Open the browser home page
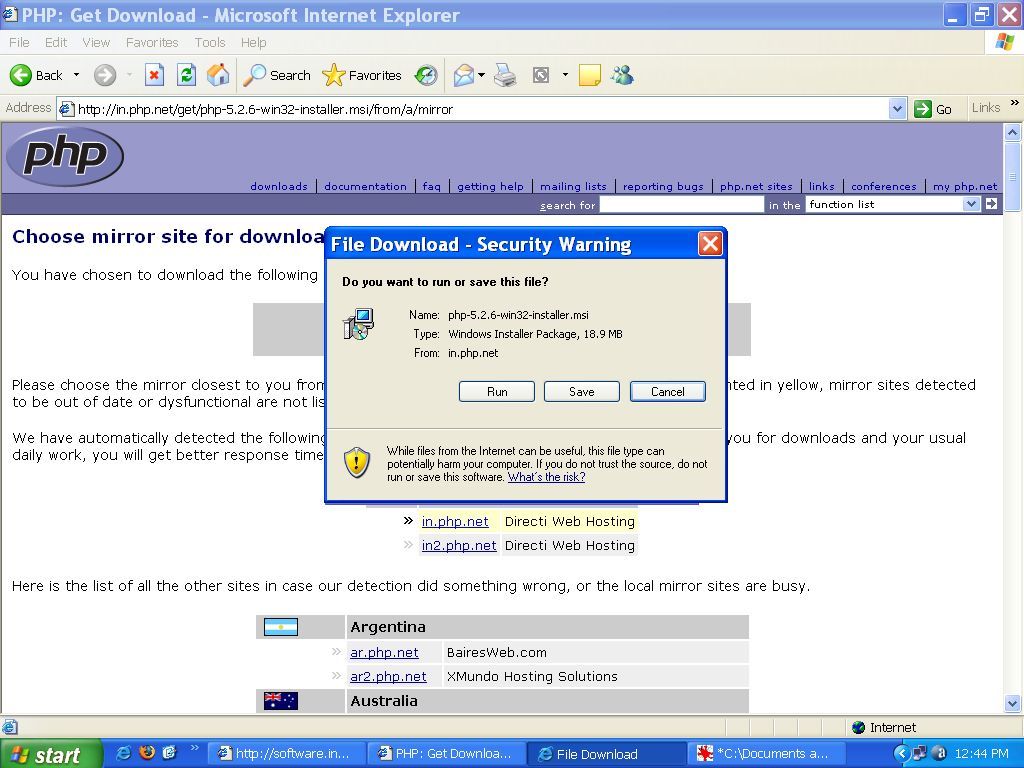This screenshot has height=768, width=1024. [218, 75]
